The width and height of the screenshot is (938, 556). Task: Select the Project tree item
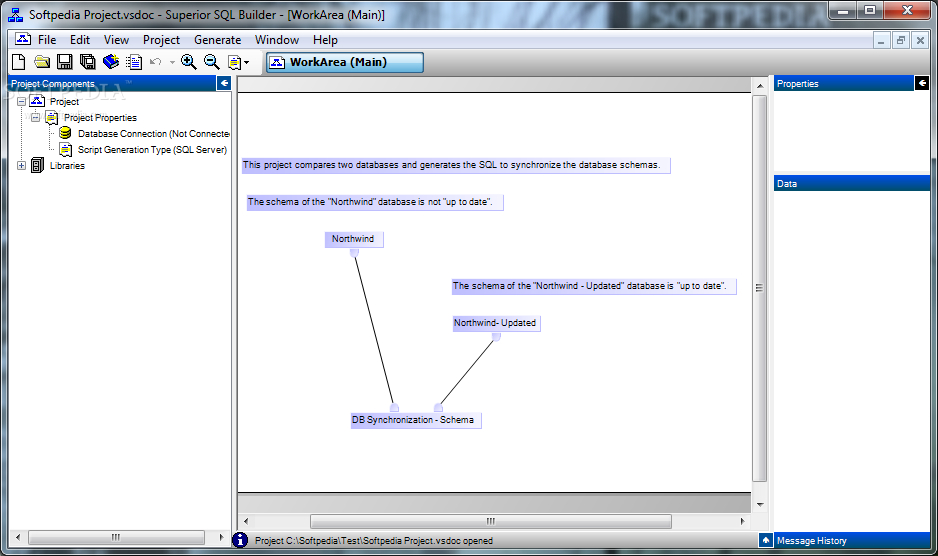coord(64,102)
